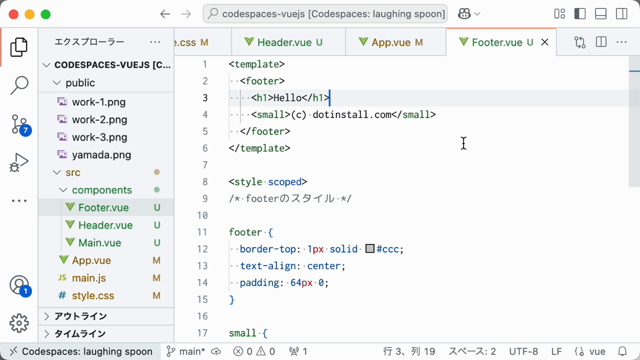
Task: Open the Run and Debug view
Action: click(x=19, y=162)
